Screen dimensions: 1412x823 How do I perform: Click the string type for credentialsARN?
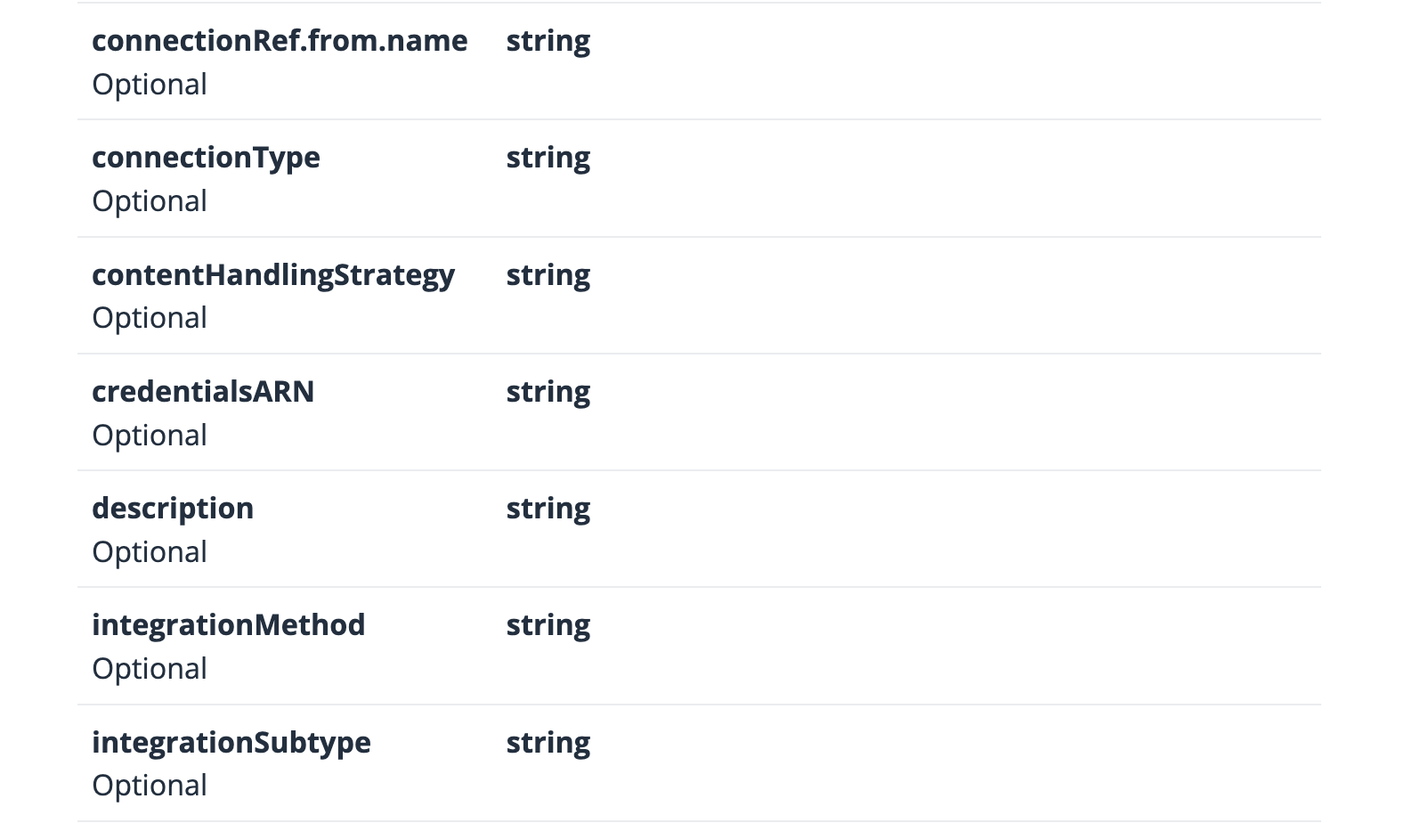pos(548,392)
